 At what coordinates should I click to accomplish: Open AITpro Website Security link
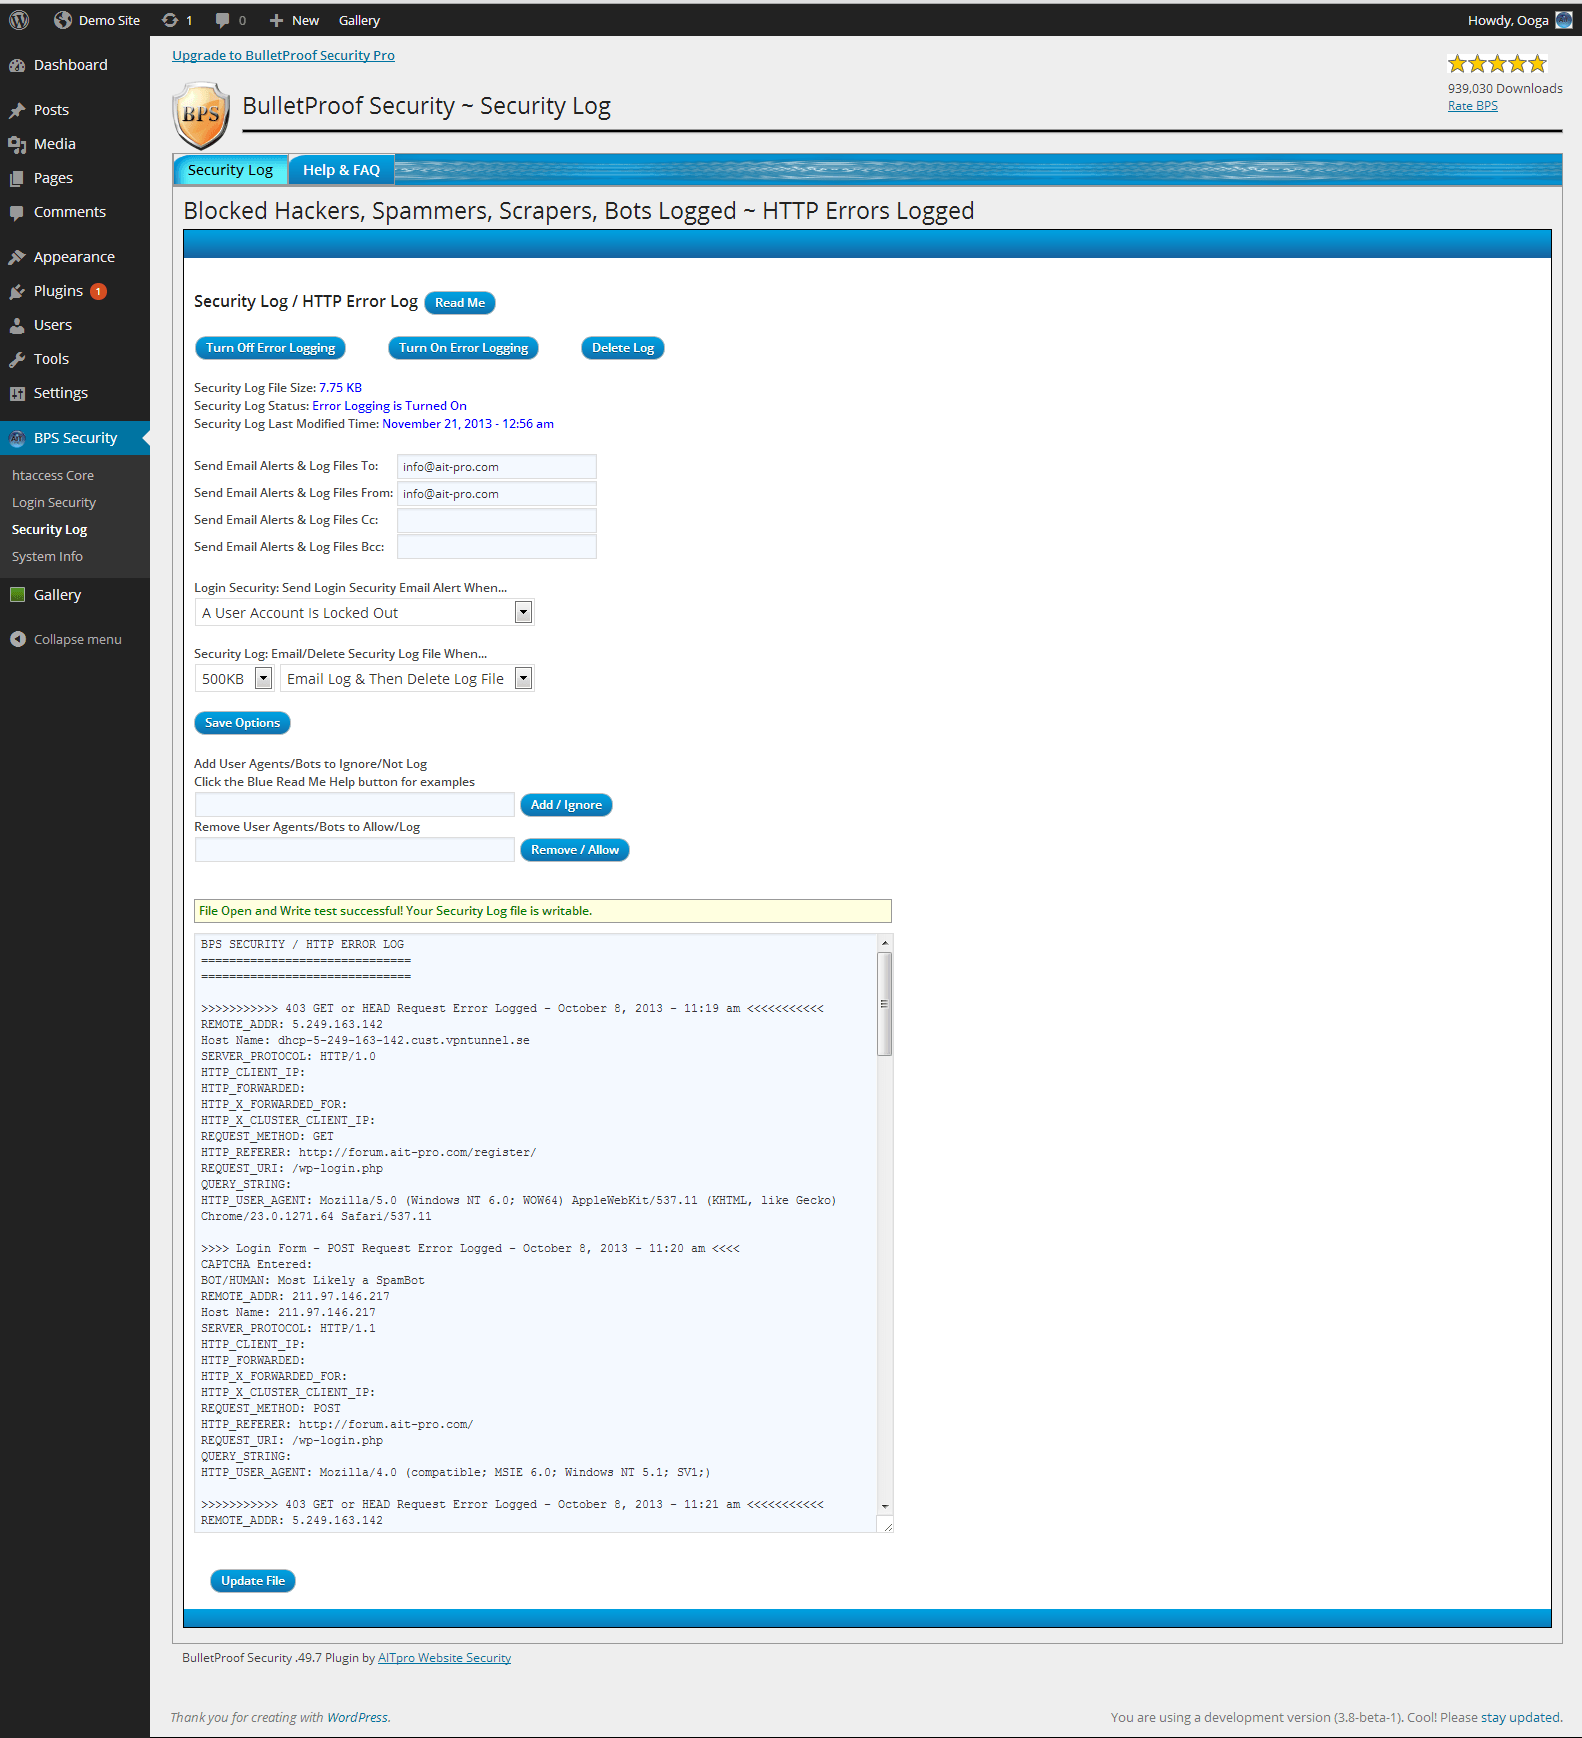(444, 1658)
